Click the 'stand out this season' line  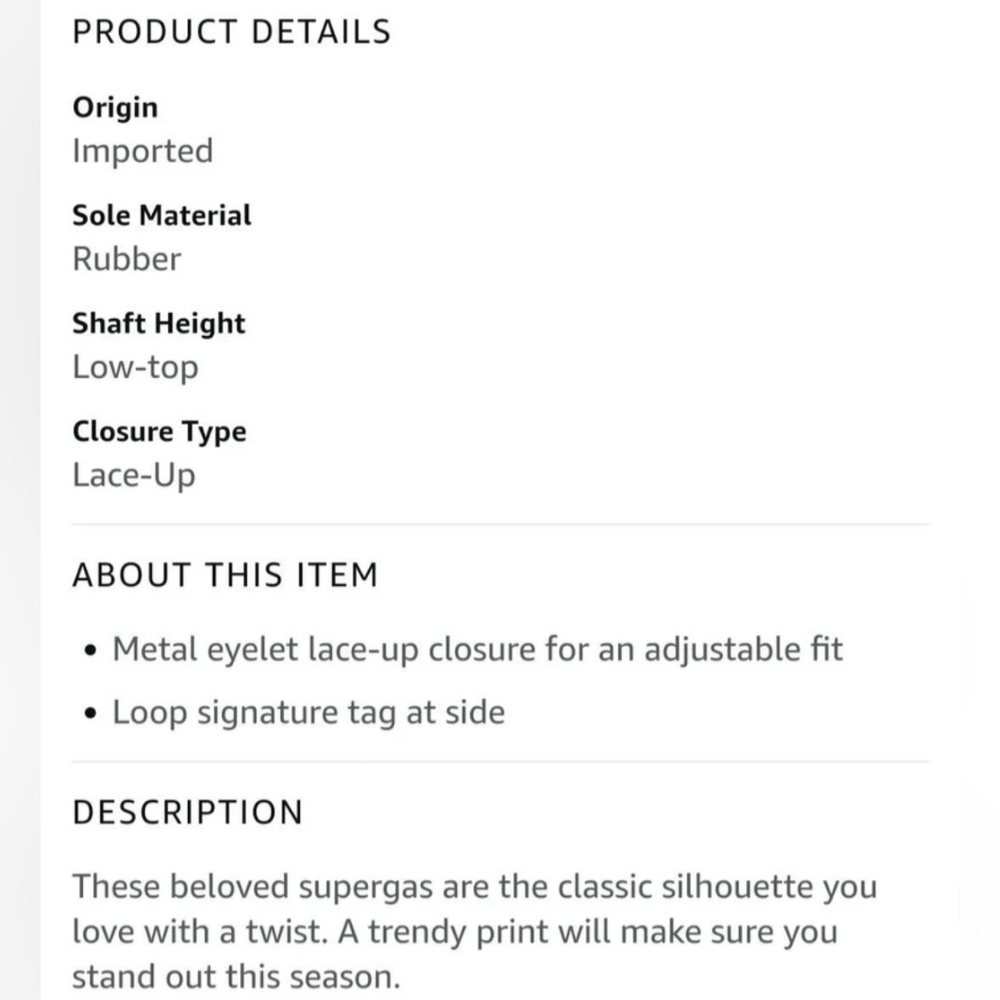(236, 977)
